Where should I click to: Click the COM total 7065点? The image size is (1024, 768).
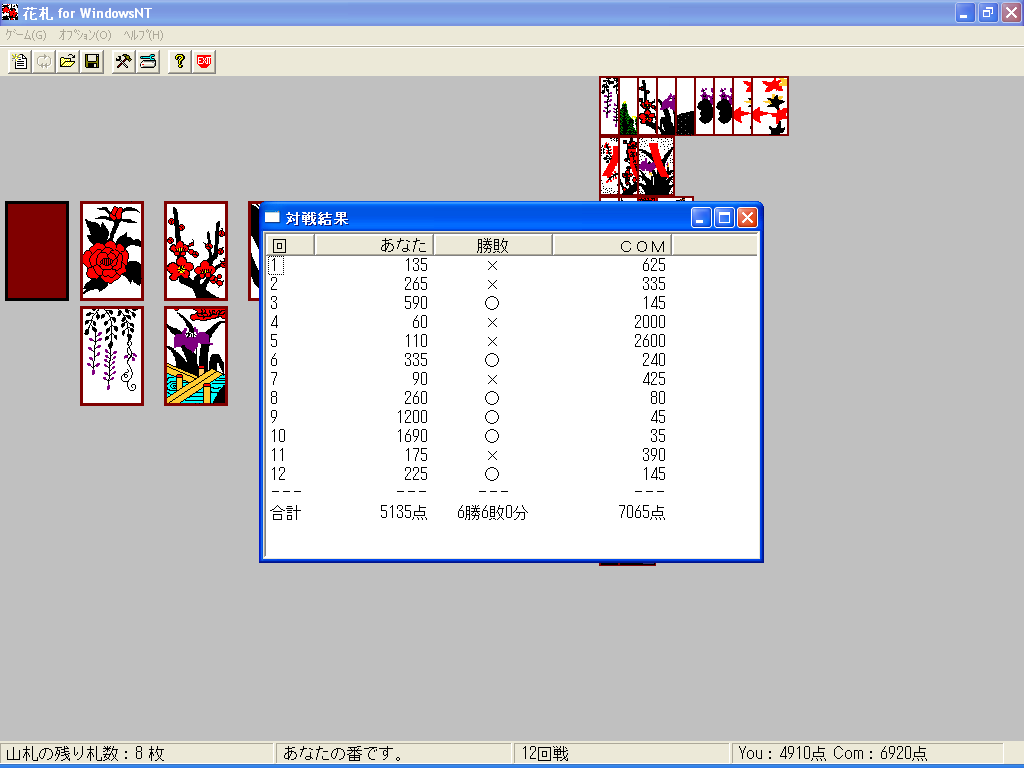coord(642,512)
